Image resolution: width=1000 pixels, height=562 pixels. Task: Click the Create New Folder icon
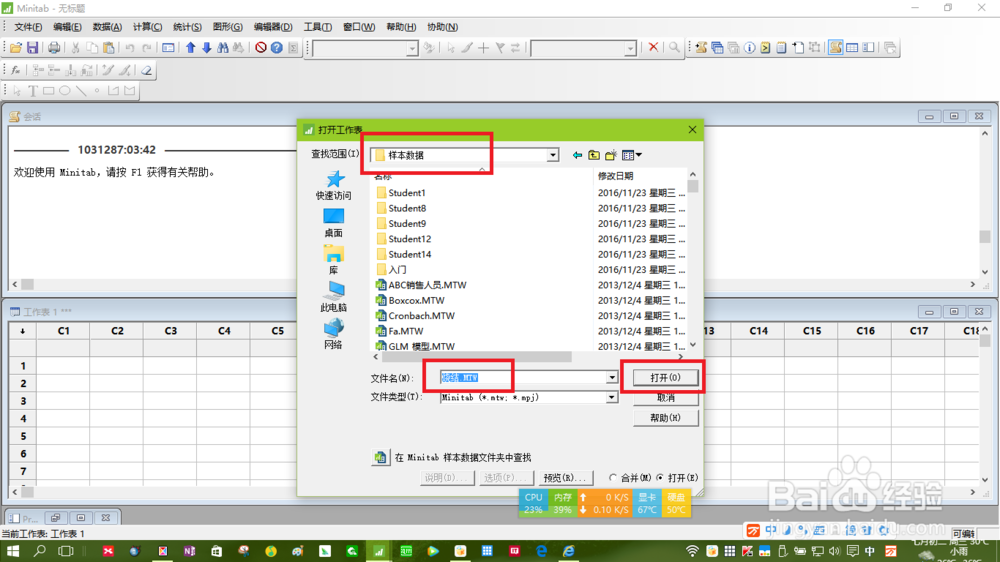611,155
